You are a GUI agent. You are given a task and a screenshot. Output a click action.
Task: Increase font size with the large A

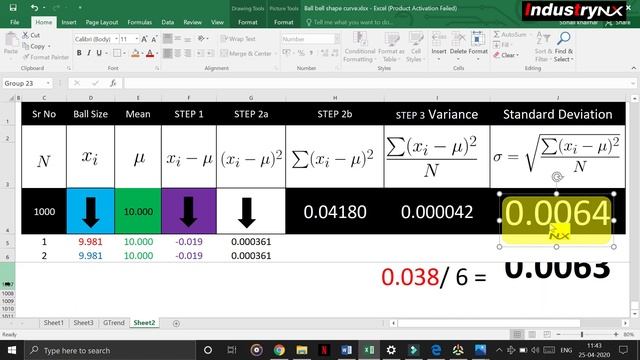[x=144, y=39]
